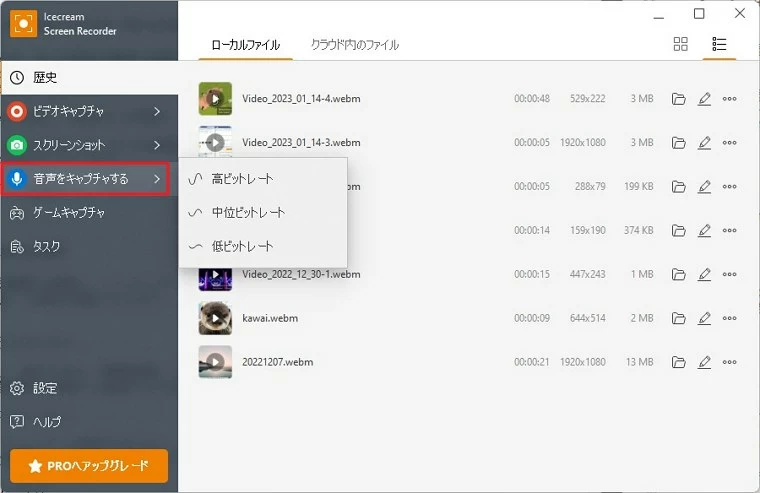Switch to クラウド内のファイル tab
This screenshot has height=493, width=760.
pos(354,45)
